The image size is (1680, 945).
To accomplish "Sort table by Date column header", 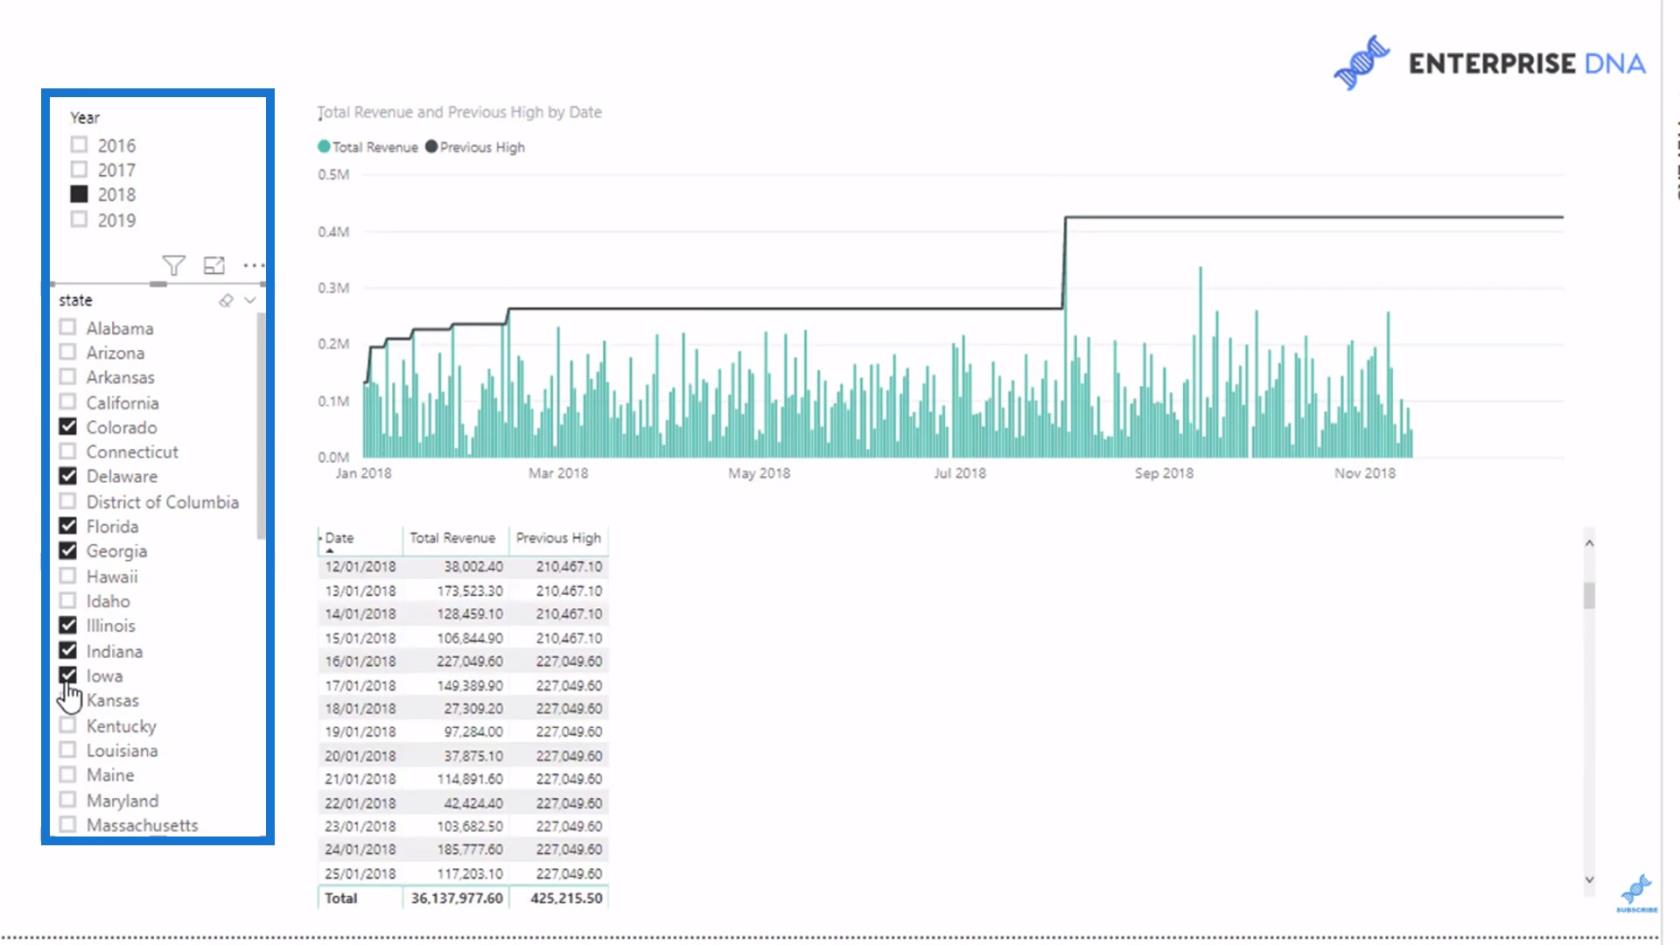I will tap(339, 538).
